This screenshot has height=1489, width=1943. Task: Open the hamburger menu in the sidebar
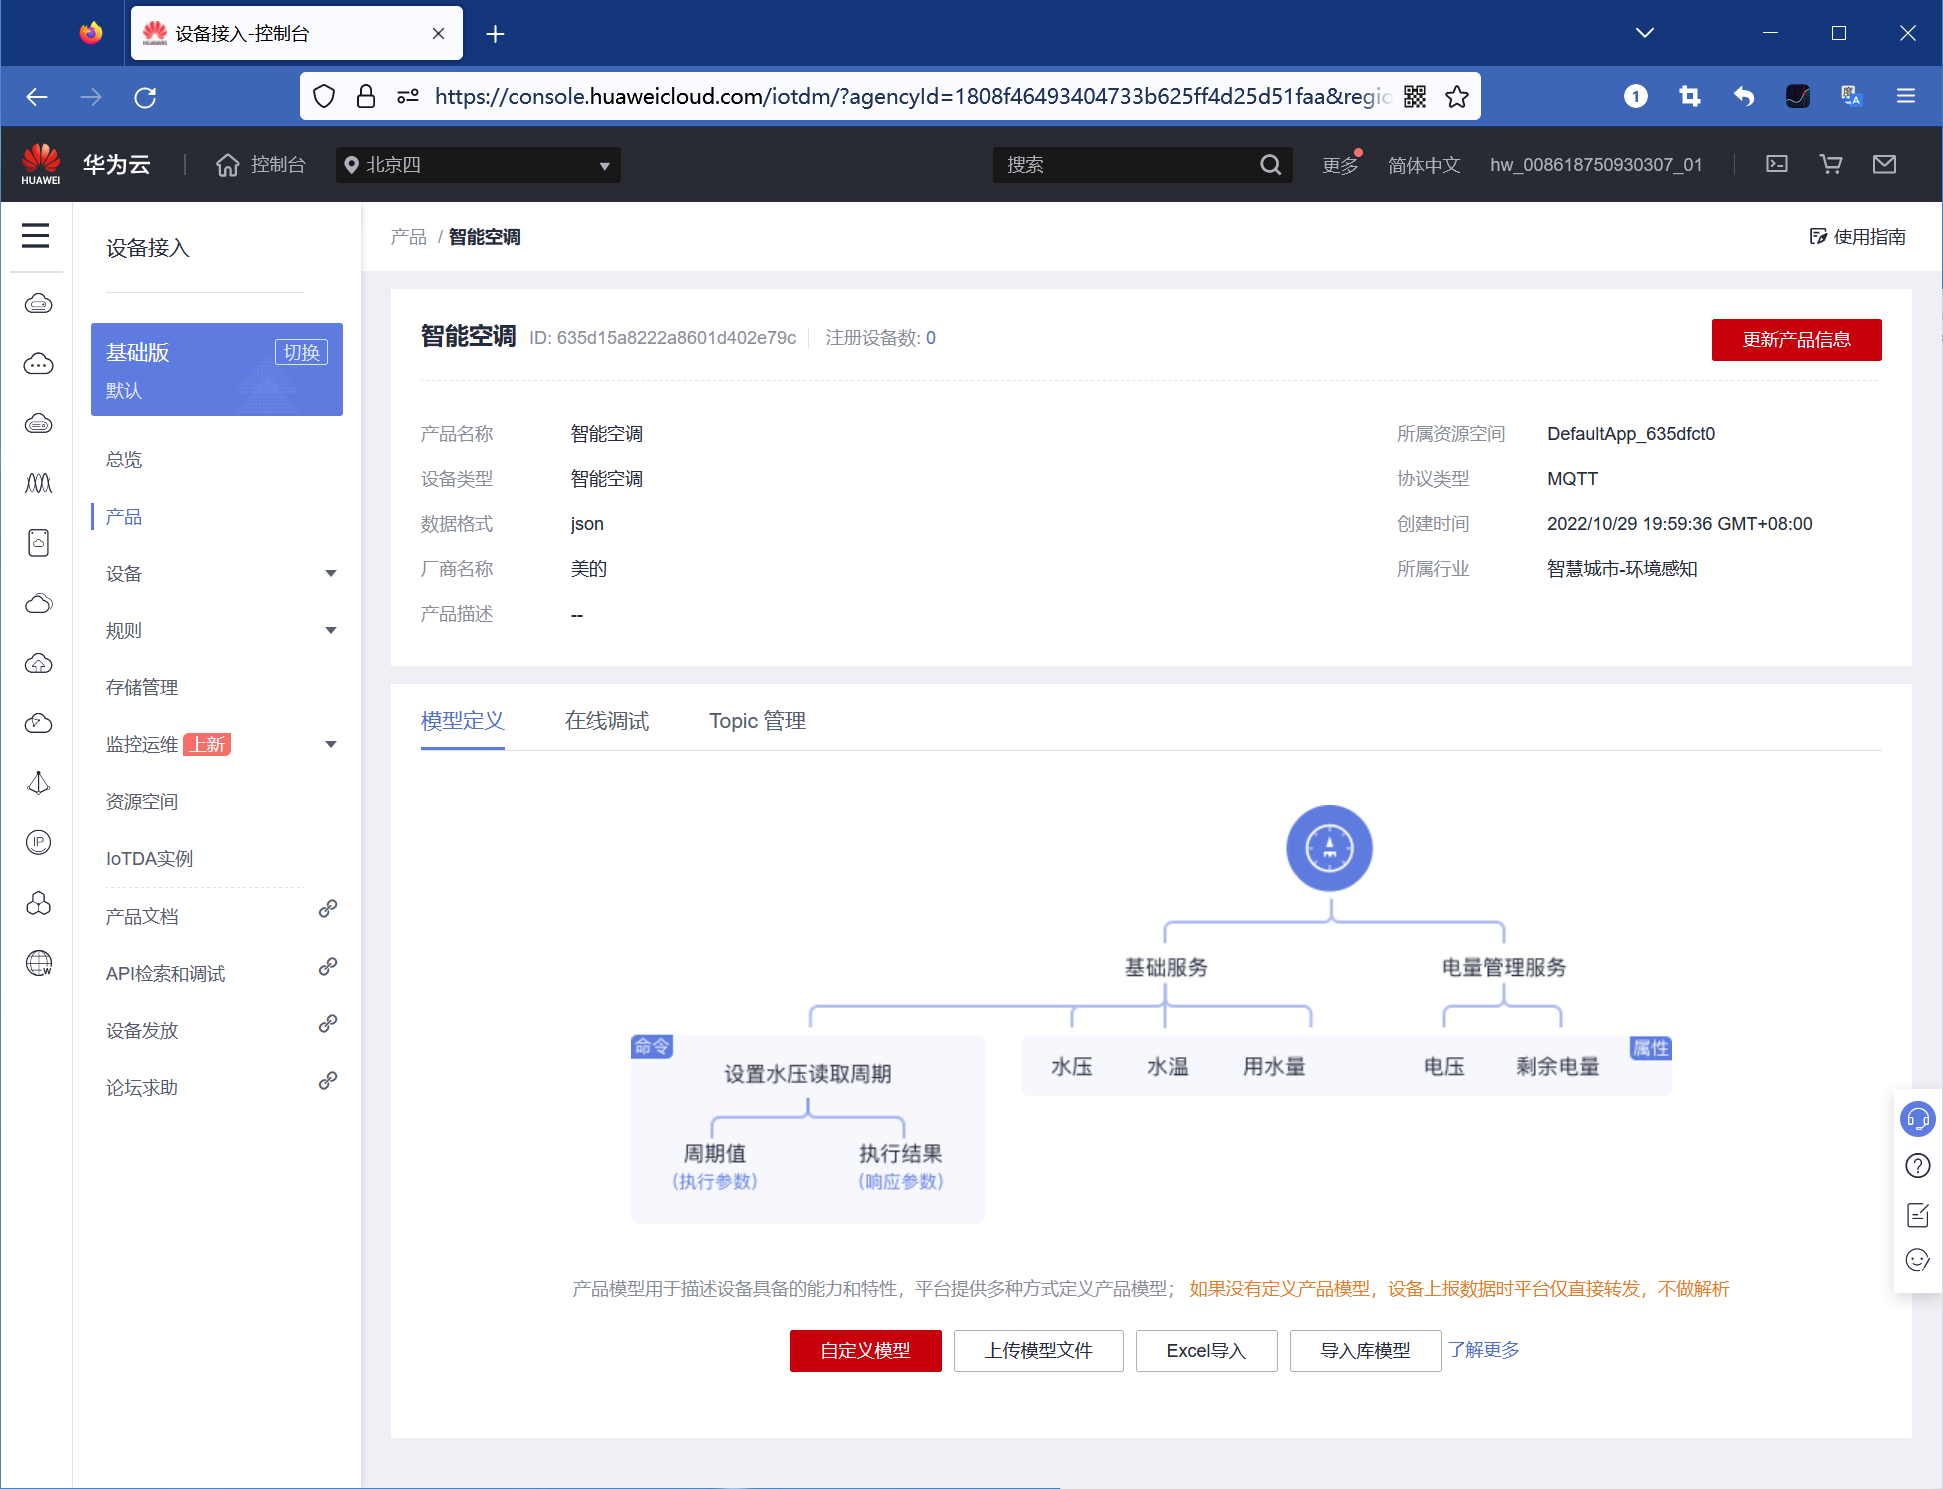tap(36, 236)
